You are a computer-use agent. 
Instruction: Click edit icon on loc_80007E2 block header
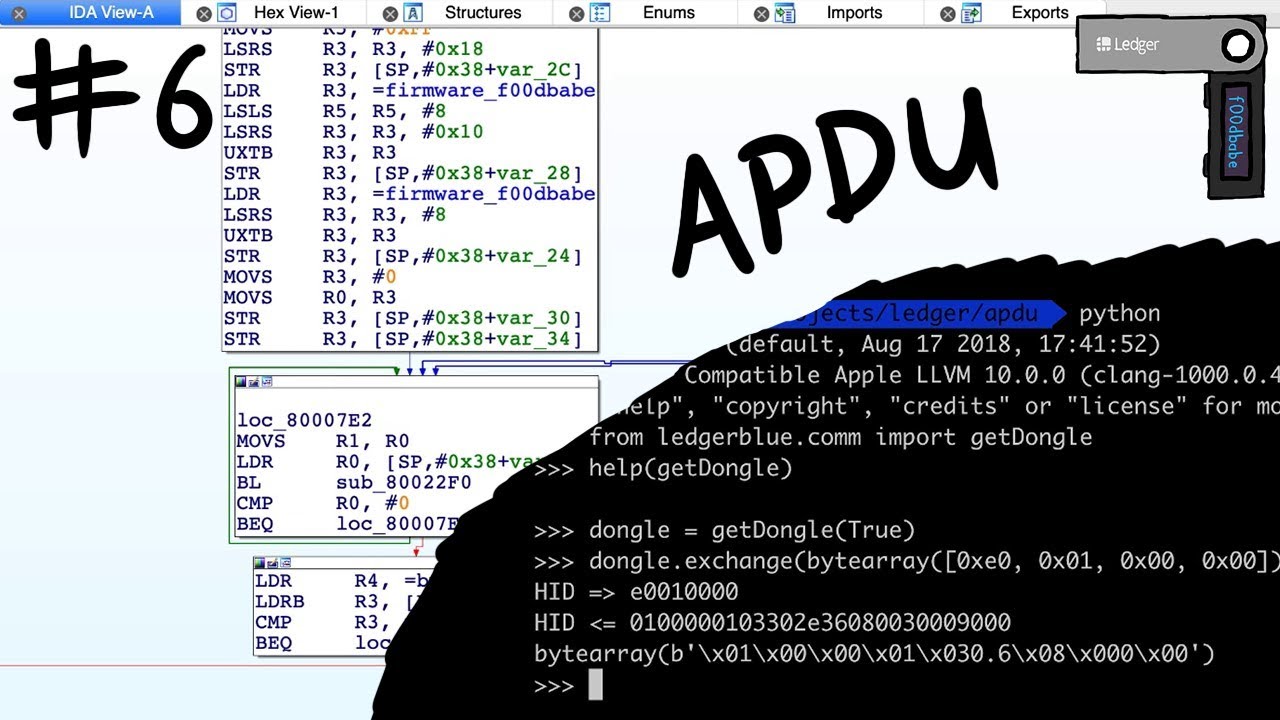pos(252,382)
